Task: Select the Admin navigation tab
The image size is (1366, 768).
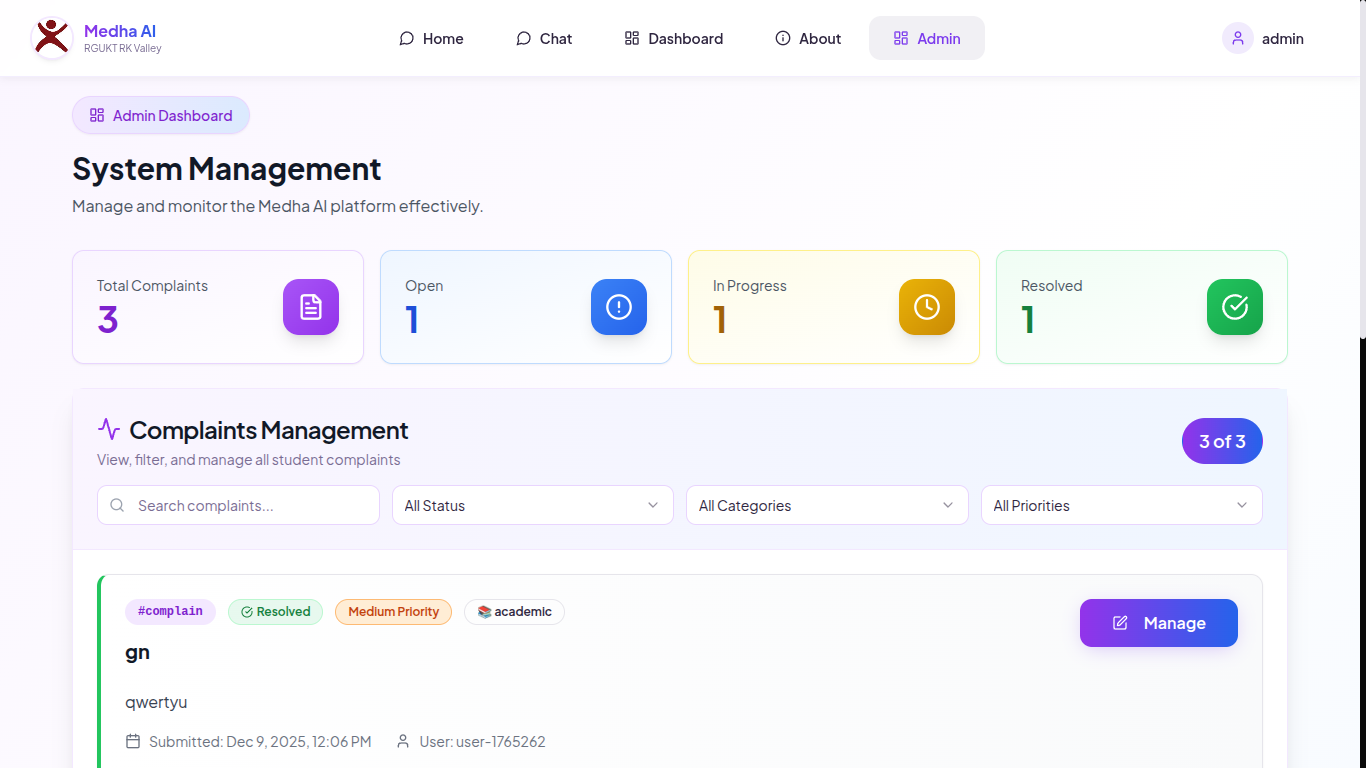Action: [927, 38]
